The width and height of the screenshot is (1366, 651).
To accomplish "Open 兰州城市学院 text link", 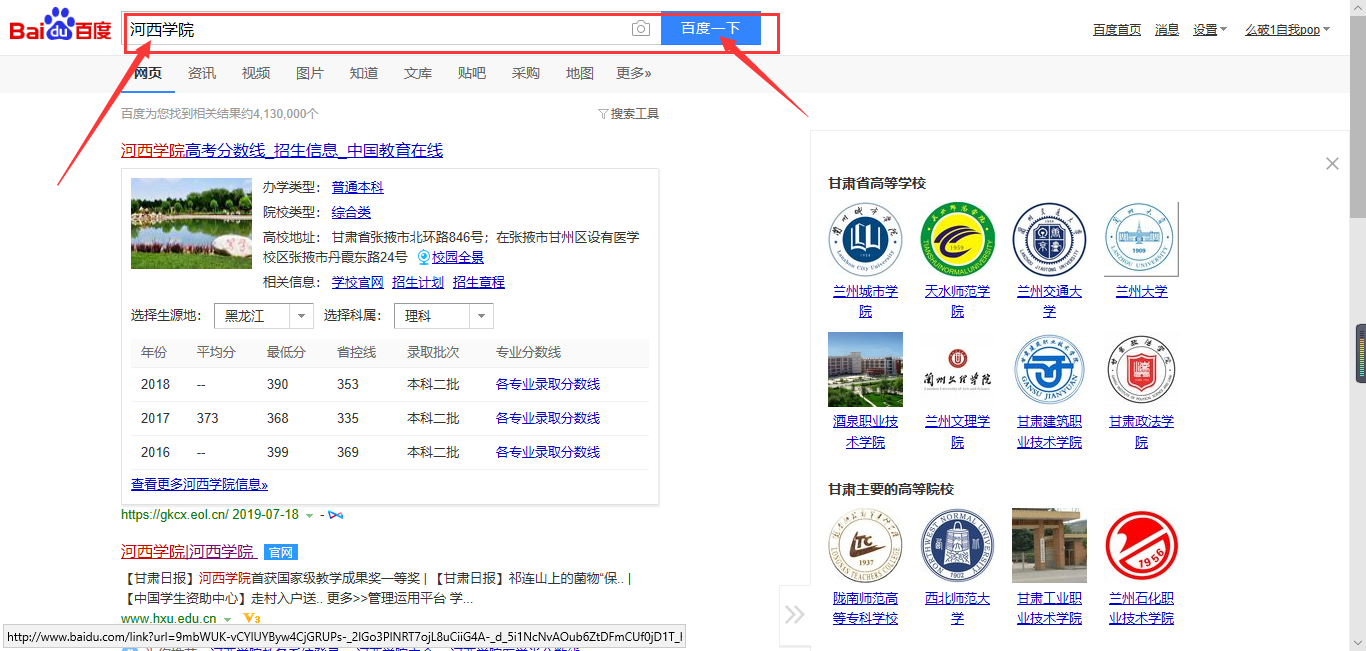I will click(865, 301).
